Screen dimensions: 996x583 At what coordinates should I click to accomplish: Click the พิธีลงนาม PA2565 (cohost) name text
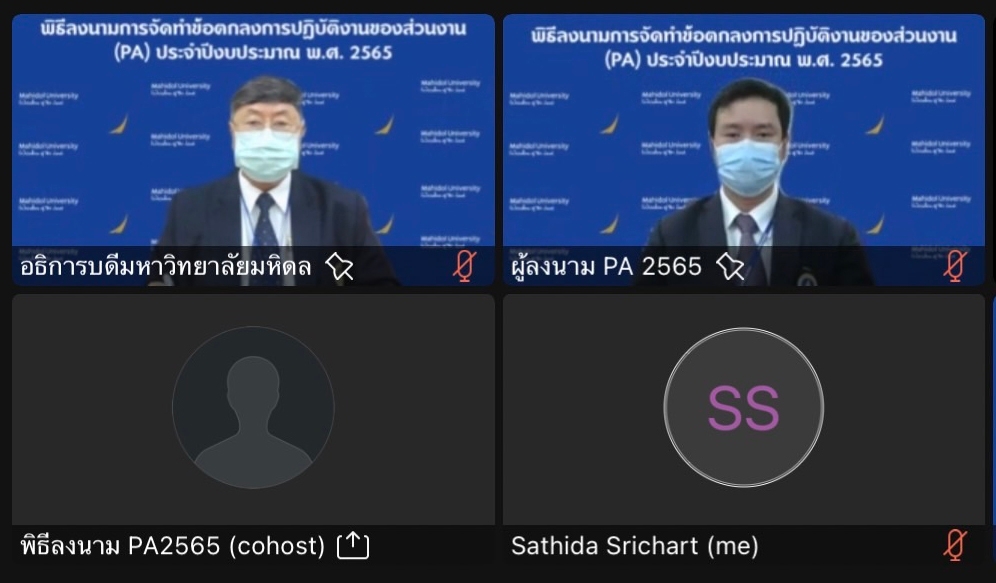[x=173, y=546]
